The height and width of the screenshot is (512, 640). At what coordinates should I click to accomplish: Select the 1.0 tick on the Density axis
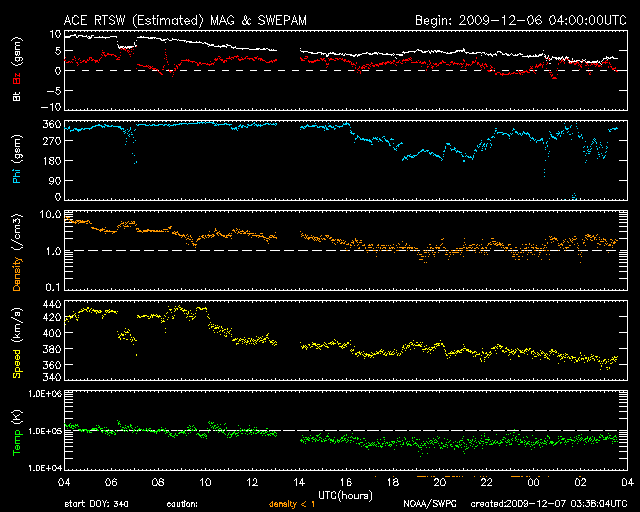click(x=53, y=251)
